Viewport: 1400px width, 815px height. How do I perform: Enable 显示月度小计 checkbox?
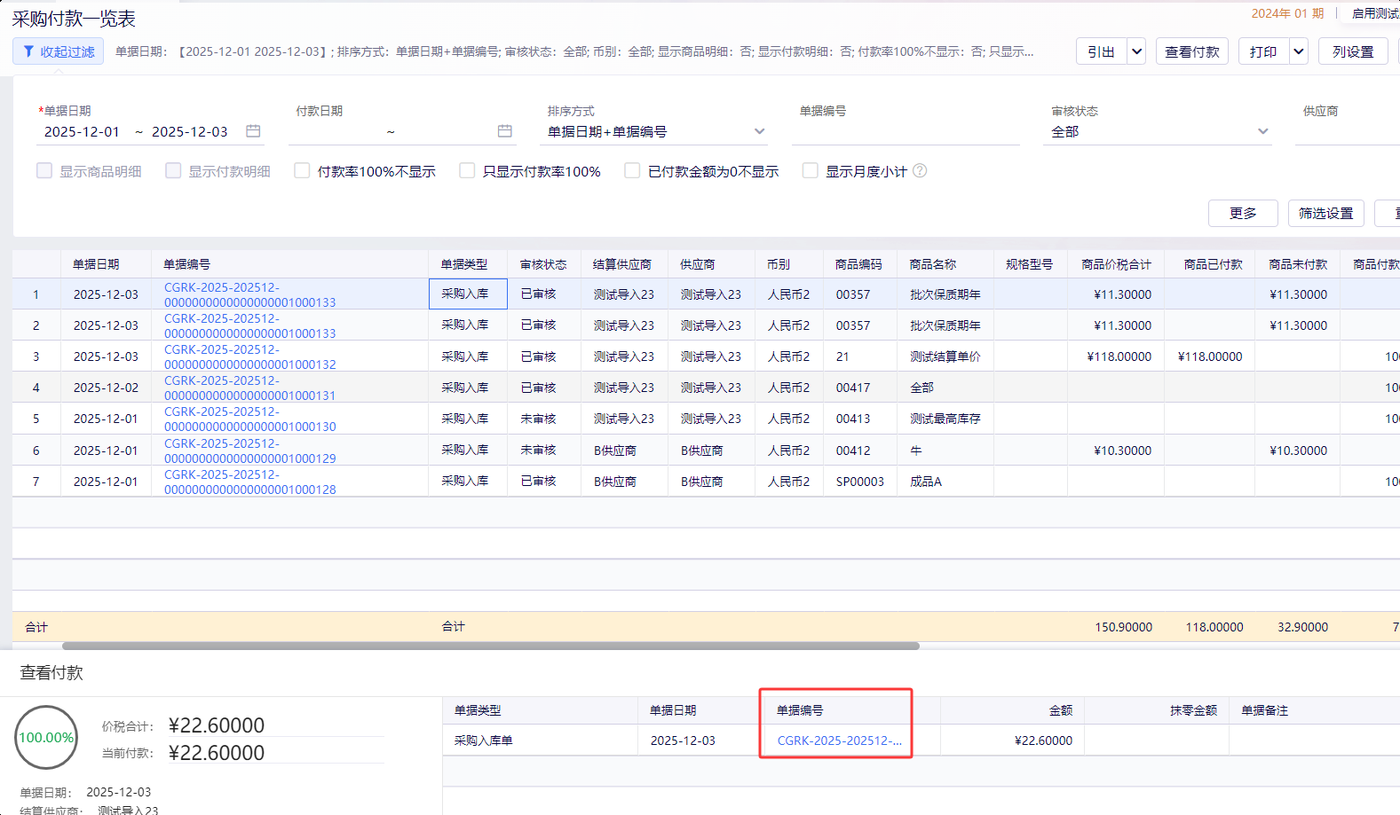[810, 171]
